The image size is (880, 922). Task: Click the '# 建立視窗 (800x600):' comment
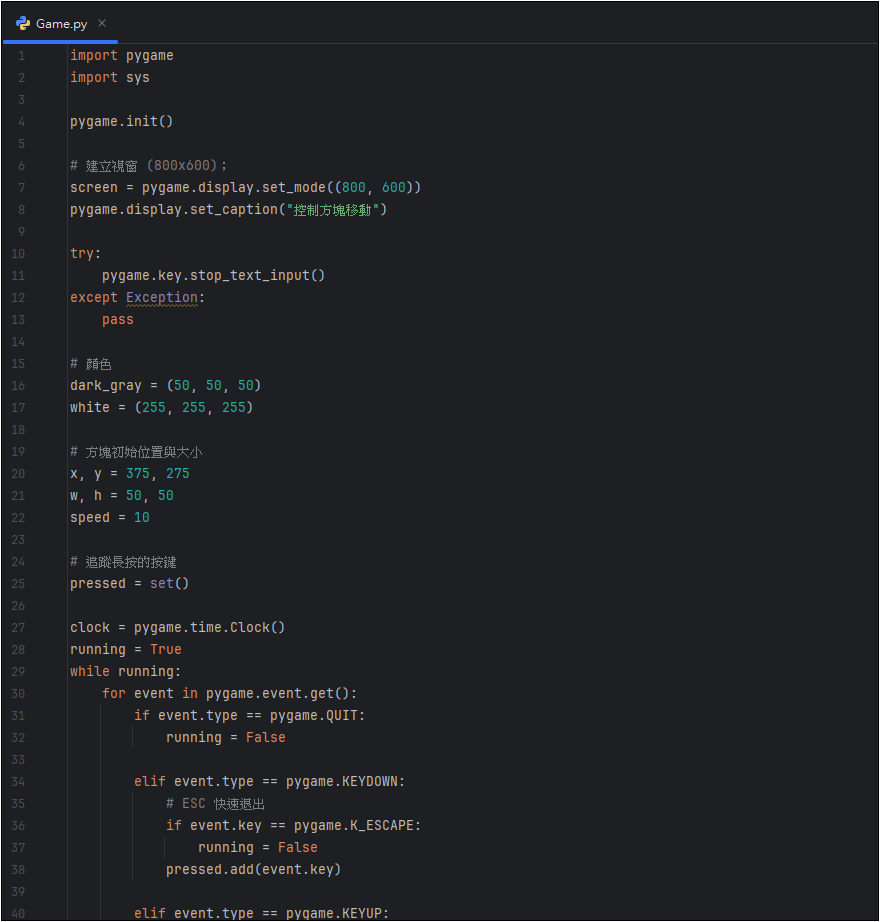click(148, 166)
